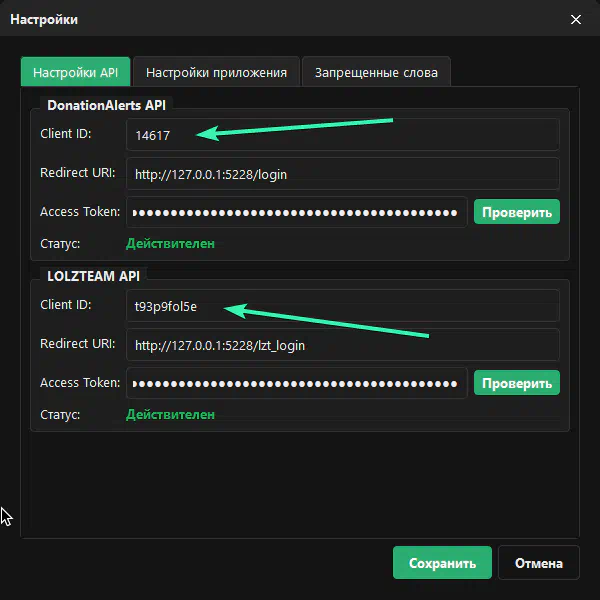
Task: Click the Настройки window title text
Action: tap(44, 19)
